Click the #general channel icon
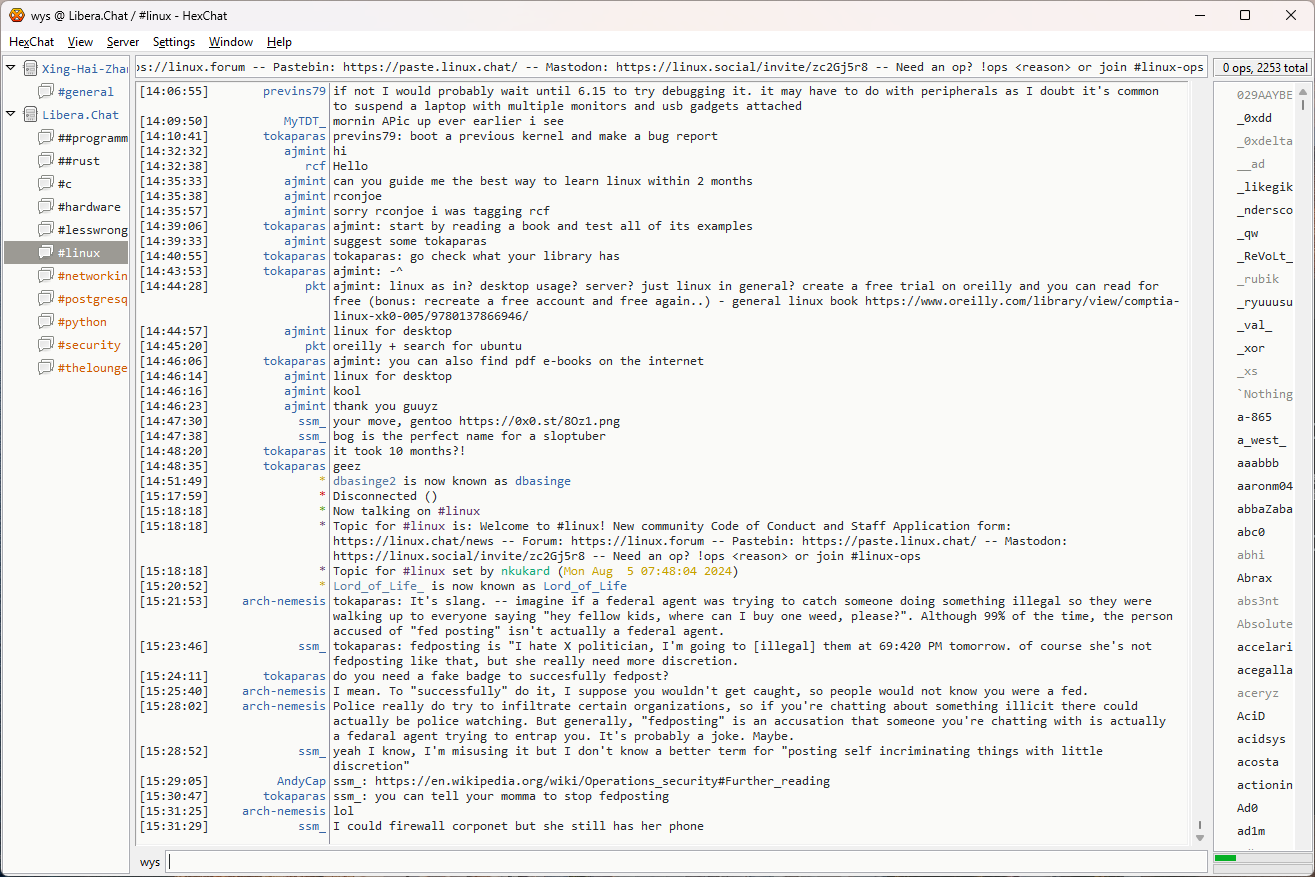The image size is (1315, 877). point(45,92)
